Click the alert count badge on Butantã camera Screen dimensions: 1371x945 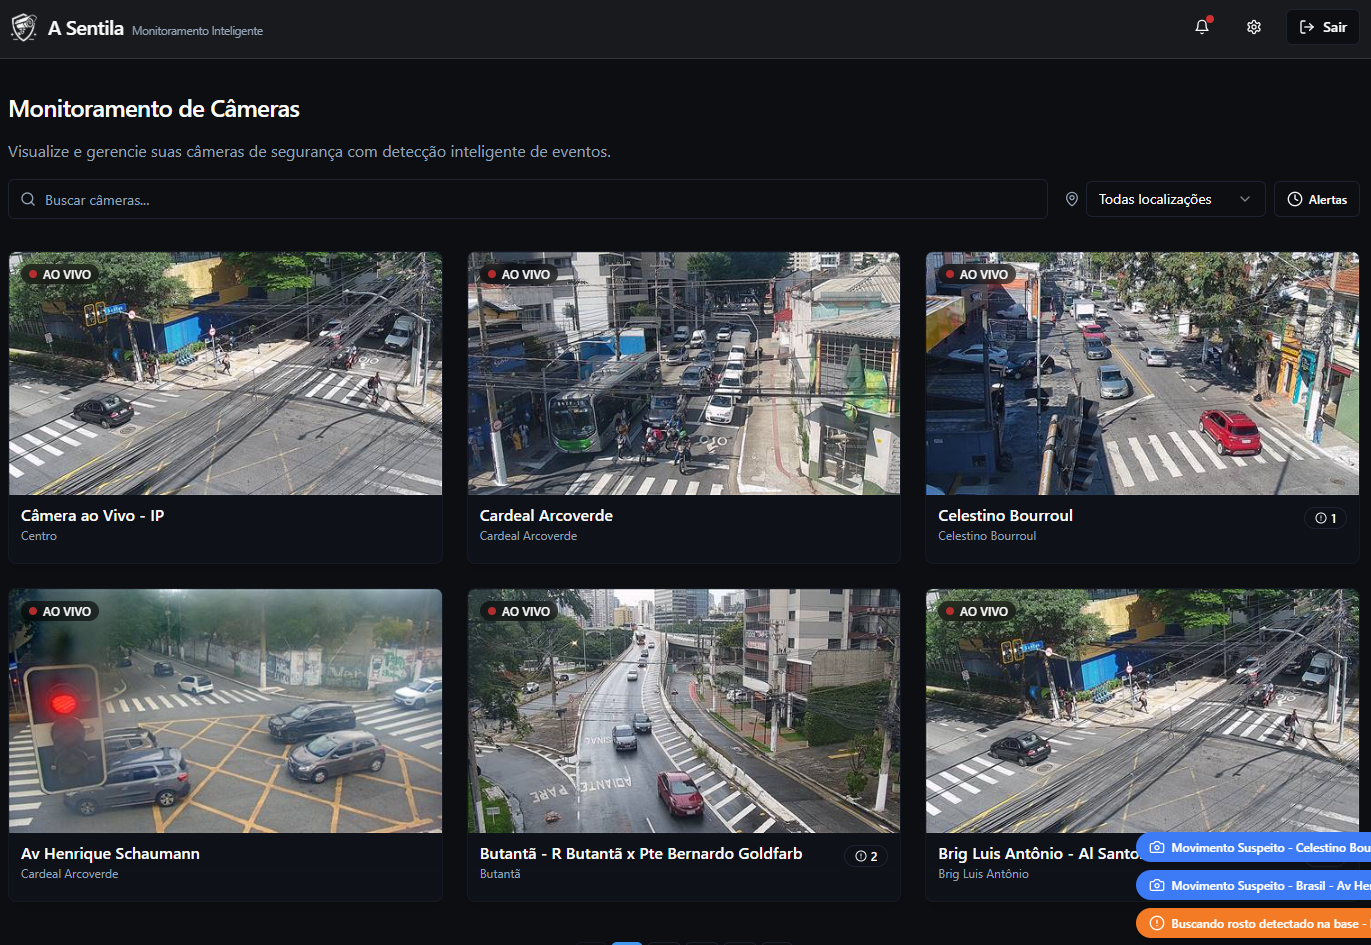[867, 856]
